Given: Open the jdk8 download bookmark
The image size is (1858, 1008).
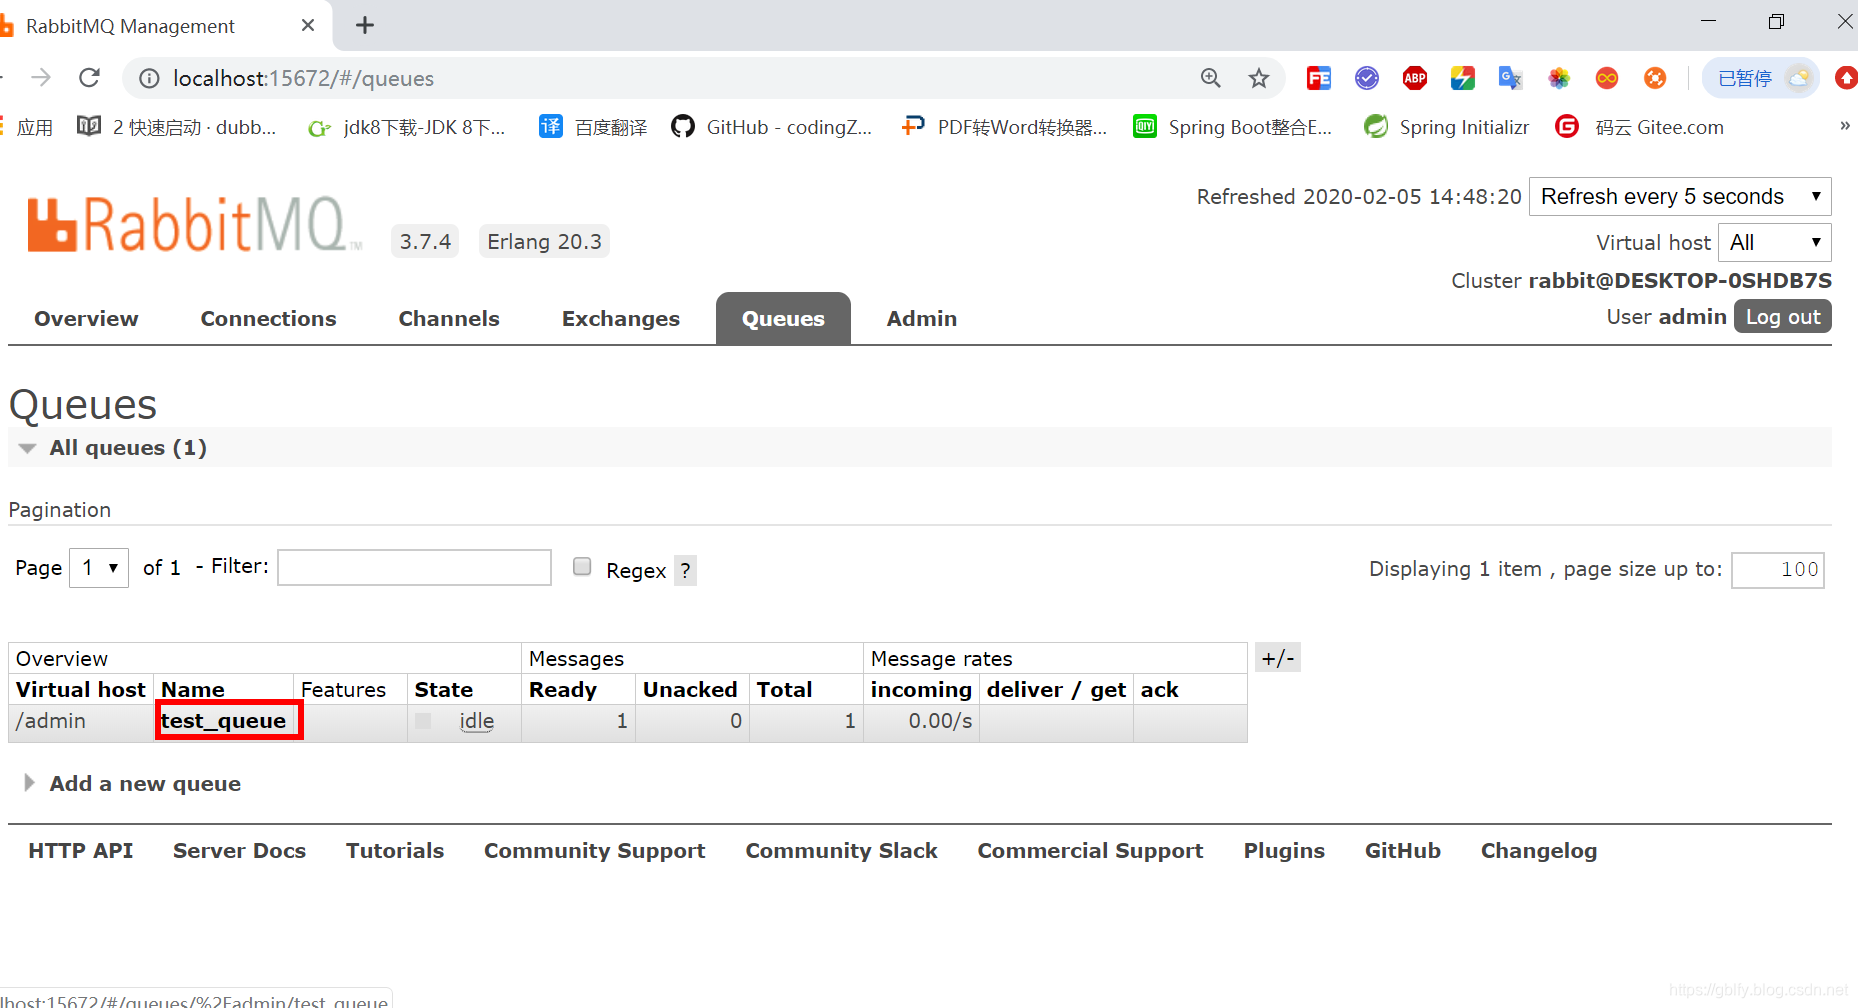Looking at the screenshot, I should pyautogui.click(x=406, y=127).
